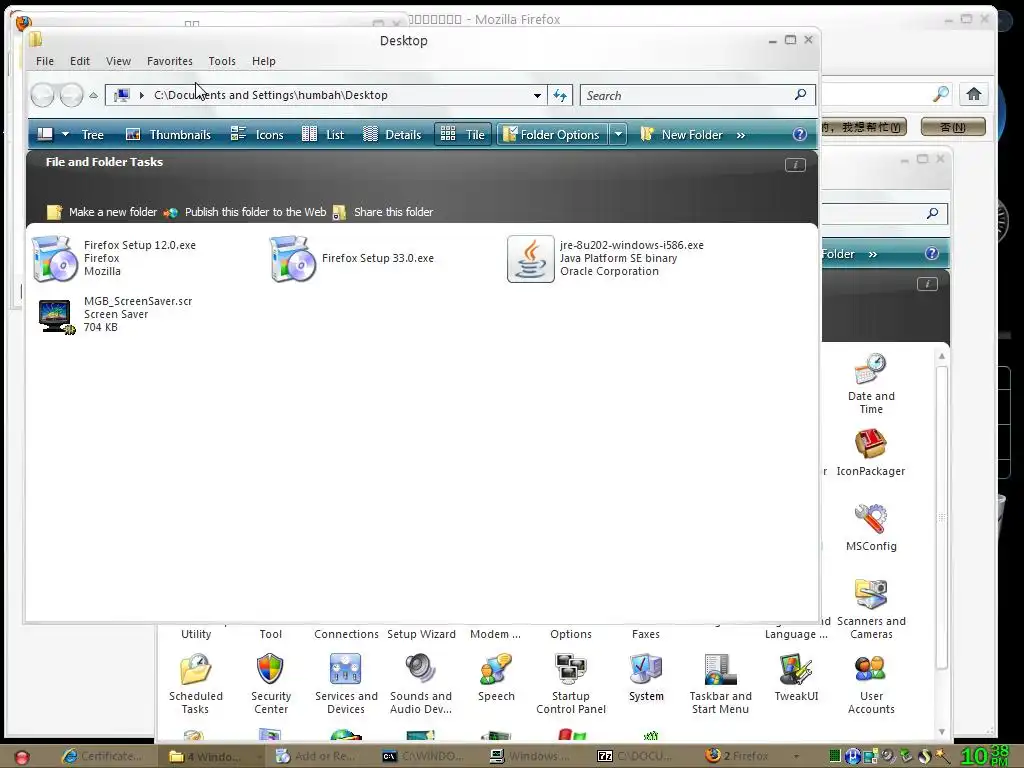Click the Forward navigation button in Desktop window
Viewport: 1024px width, 768px height.
[71, 95]
